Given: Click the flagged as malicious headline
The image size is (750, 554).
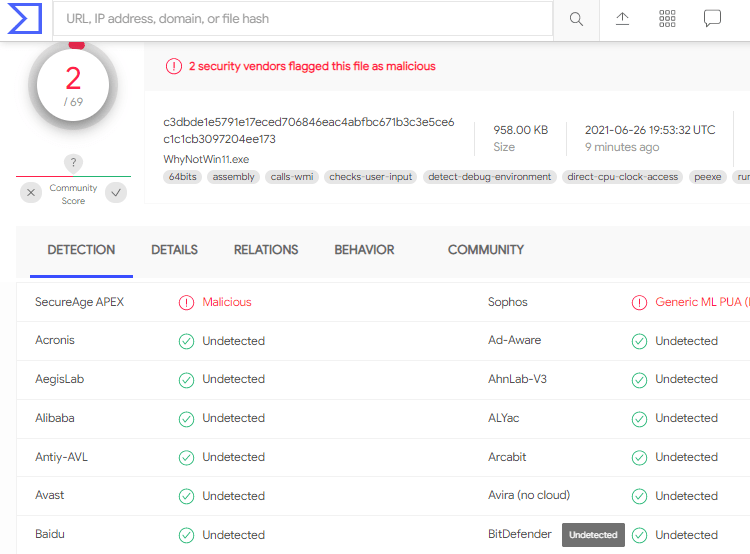Looking at the screenshot, I should tap(312, 66).
